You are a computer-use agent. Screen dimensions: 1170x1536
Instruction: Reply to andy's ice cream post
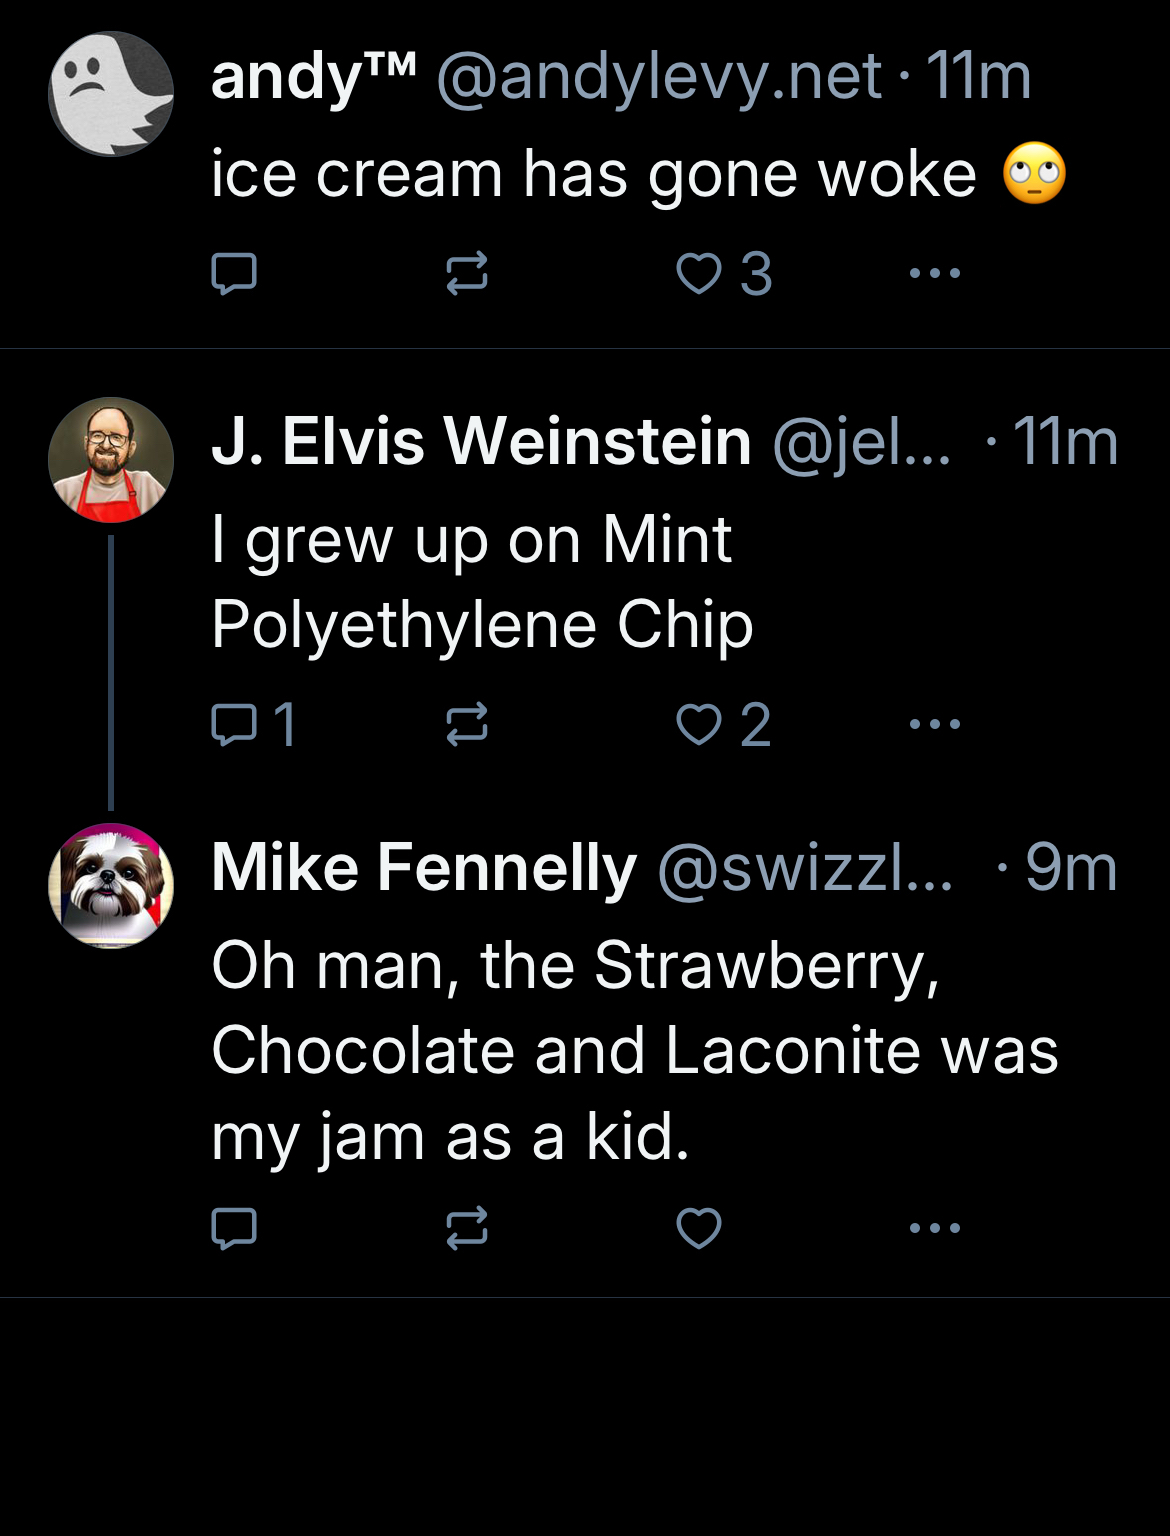tap(234, 273)
